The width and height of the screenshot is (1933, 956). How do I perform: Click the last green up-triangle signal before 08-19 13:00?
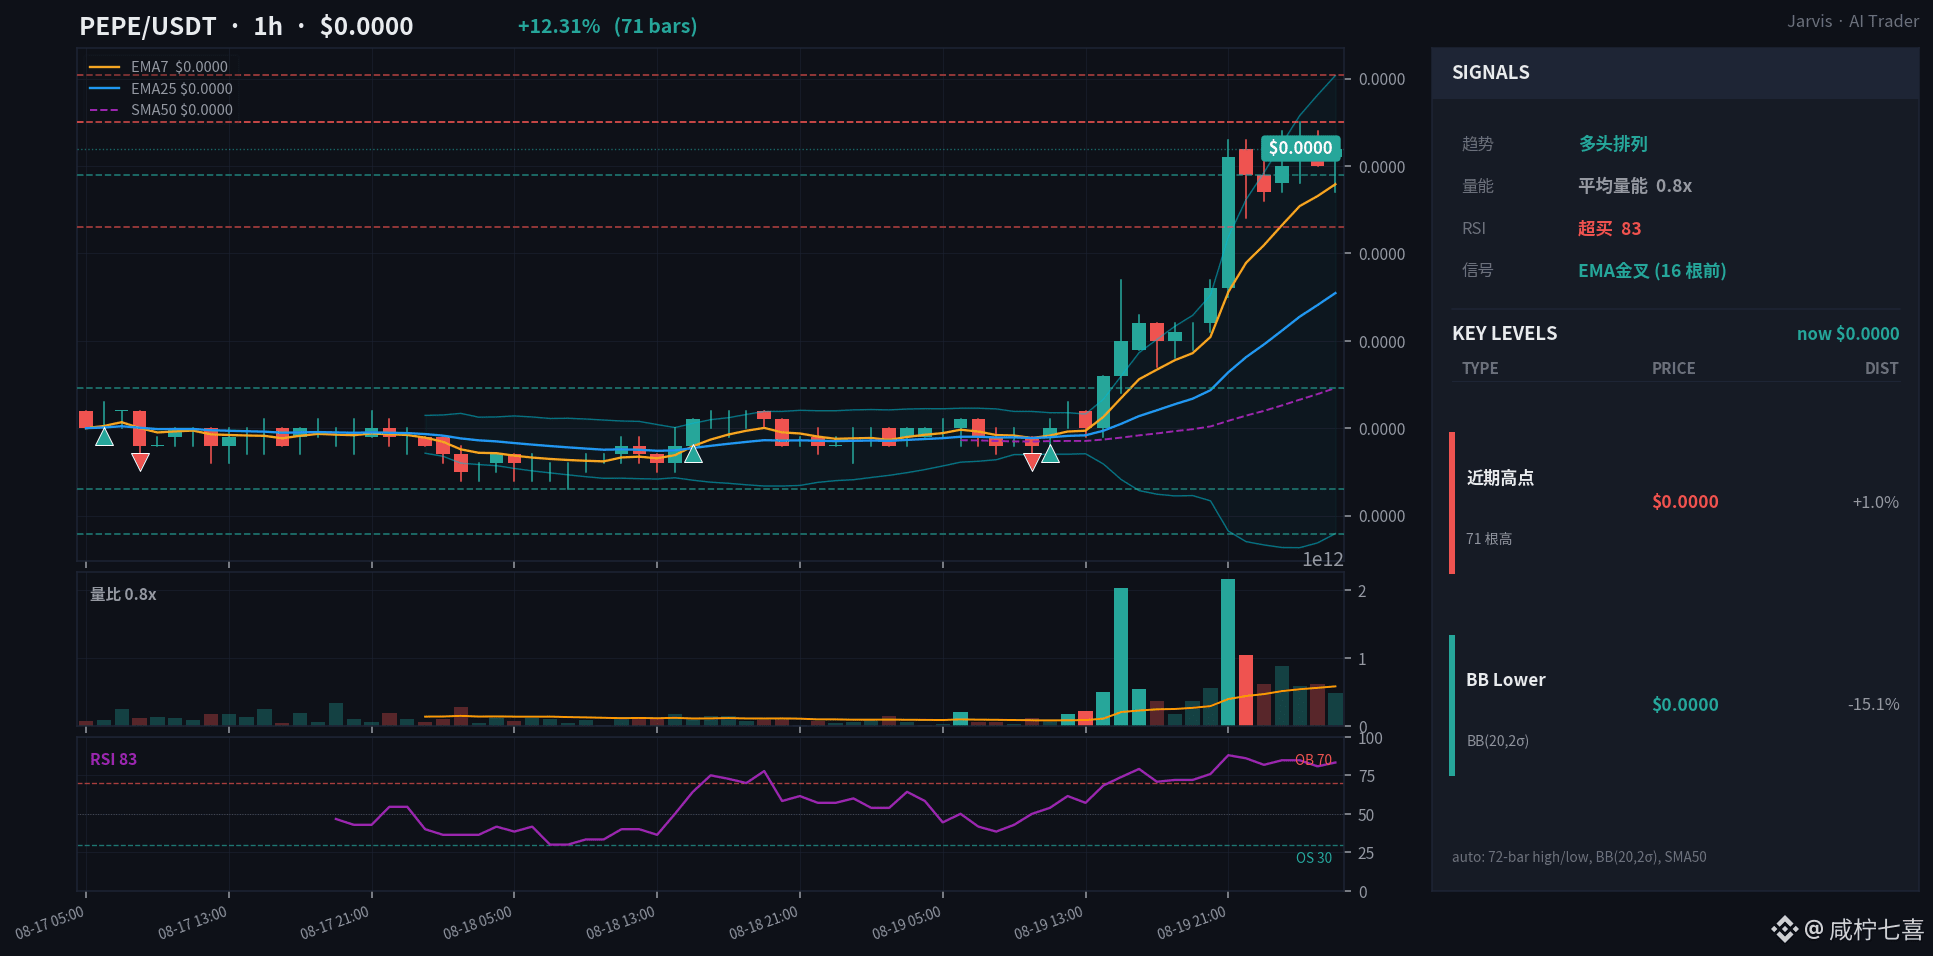pyautogui.click(x=1050, y=453)
